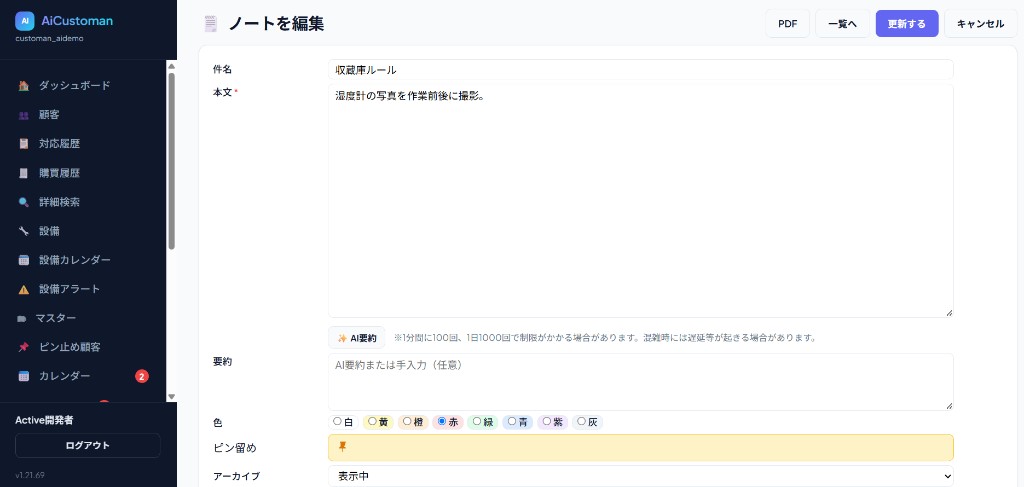Click the 購買履歴 receipt icon
Screen dimensions: 1024x487
pos(24,173)
